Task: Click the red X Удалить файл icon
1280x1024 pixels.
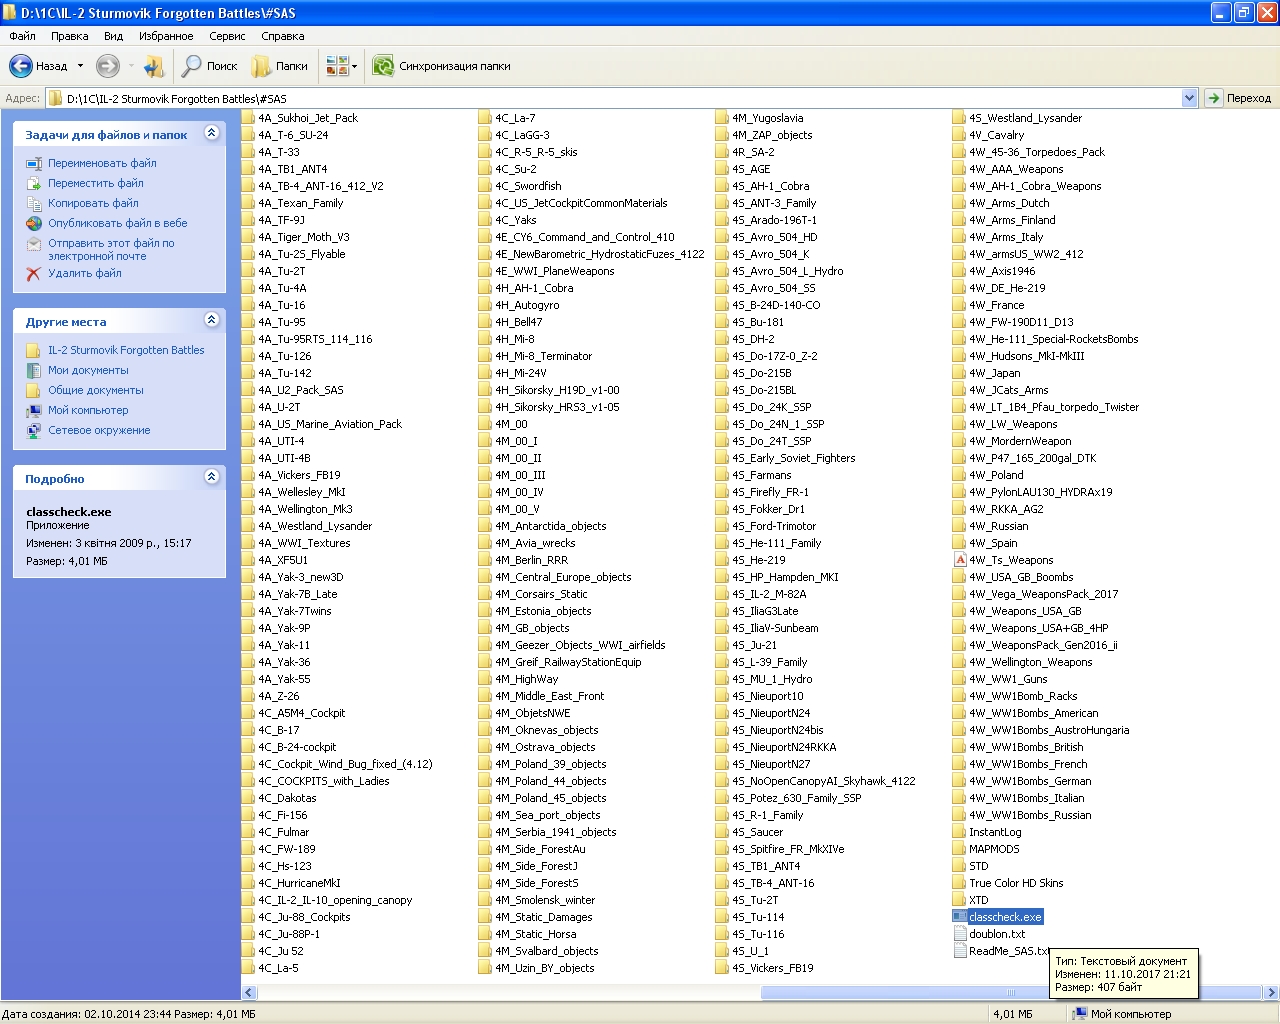Action: 34,273
